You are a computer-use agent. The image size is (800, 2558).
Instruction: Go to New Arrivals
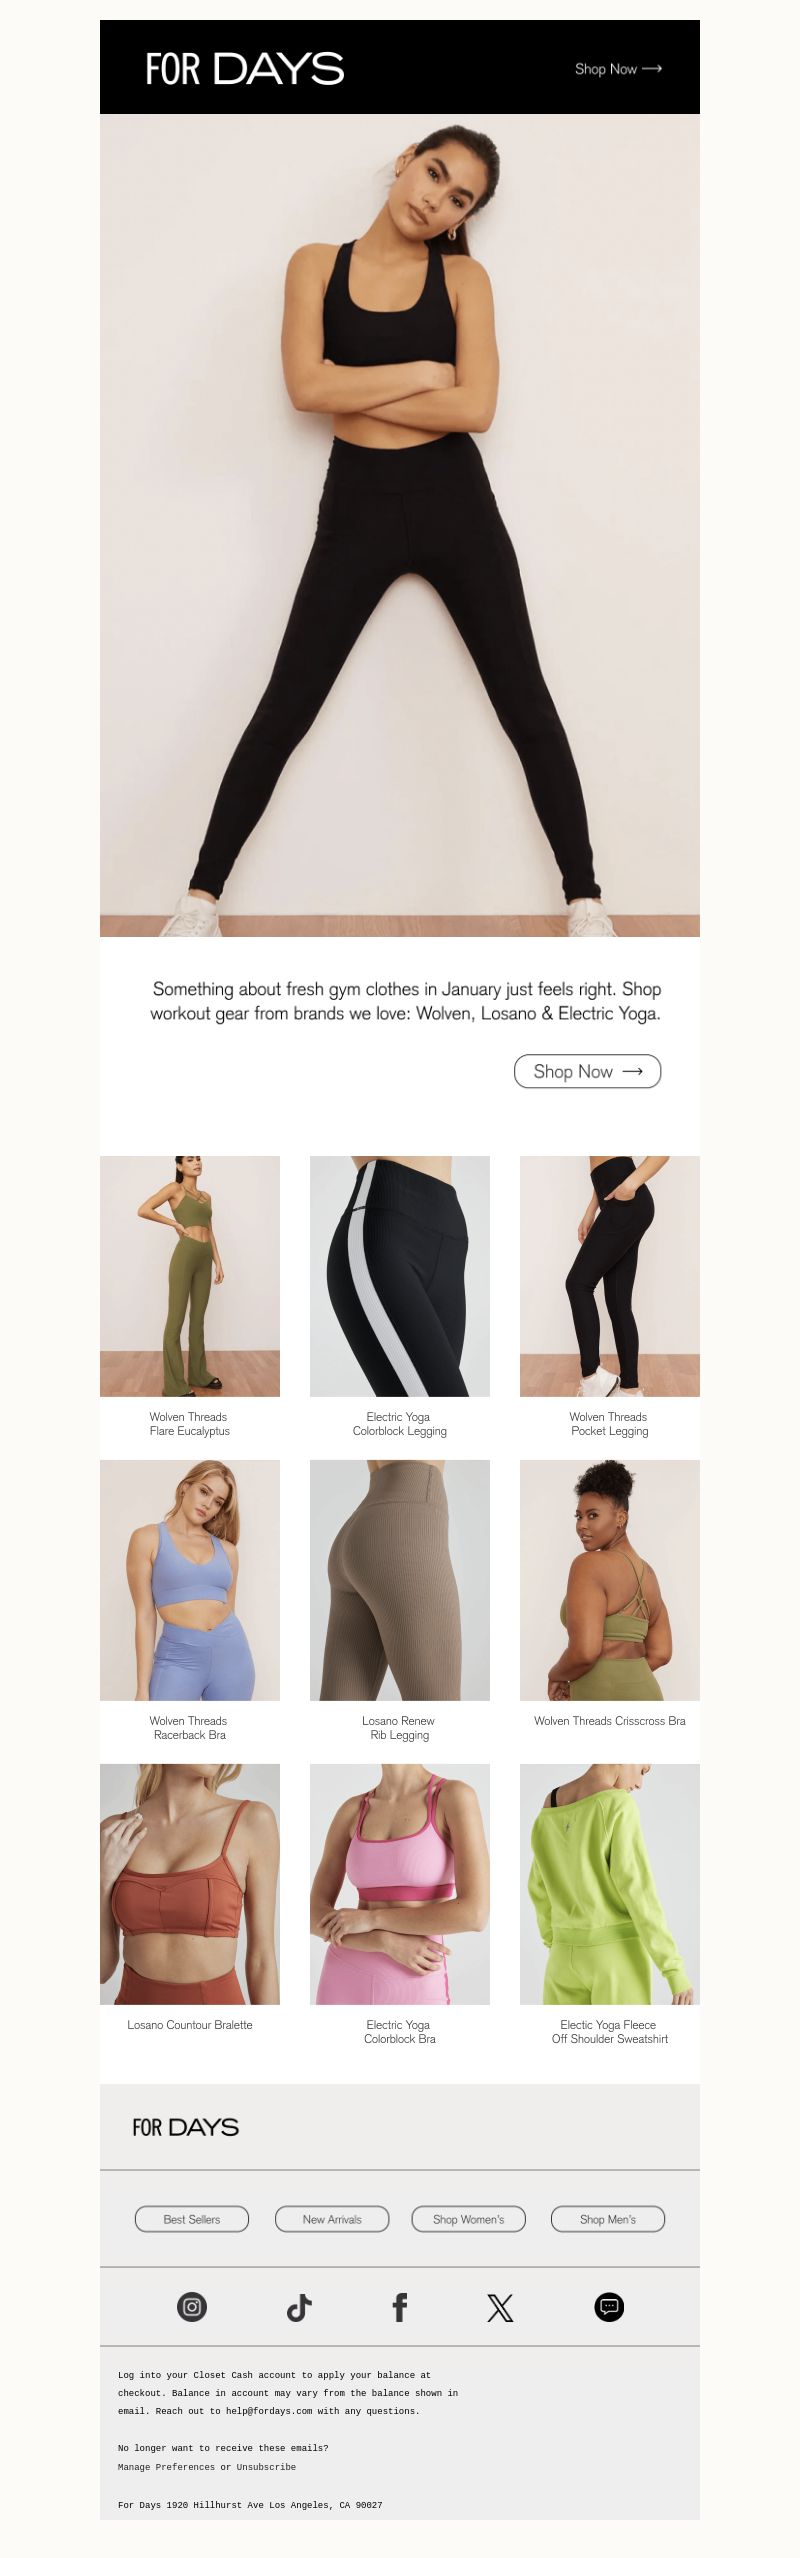[x=332, y=2219]
